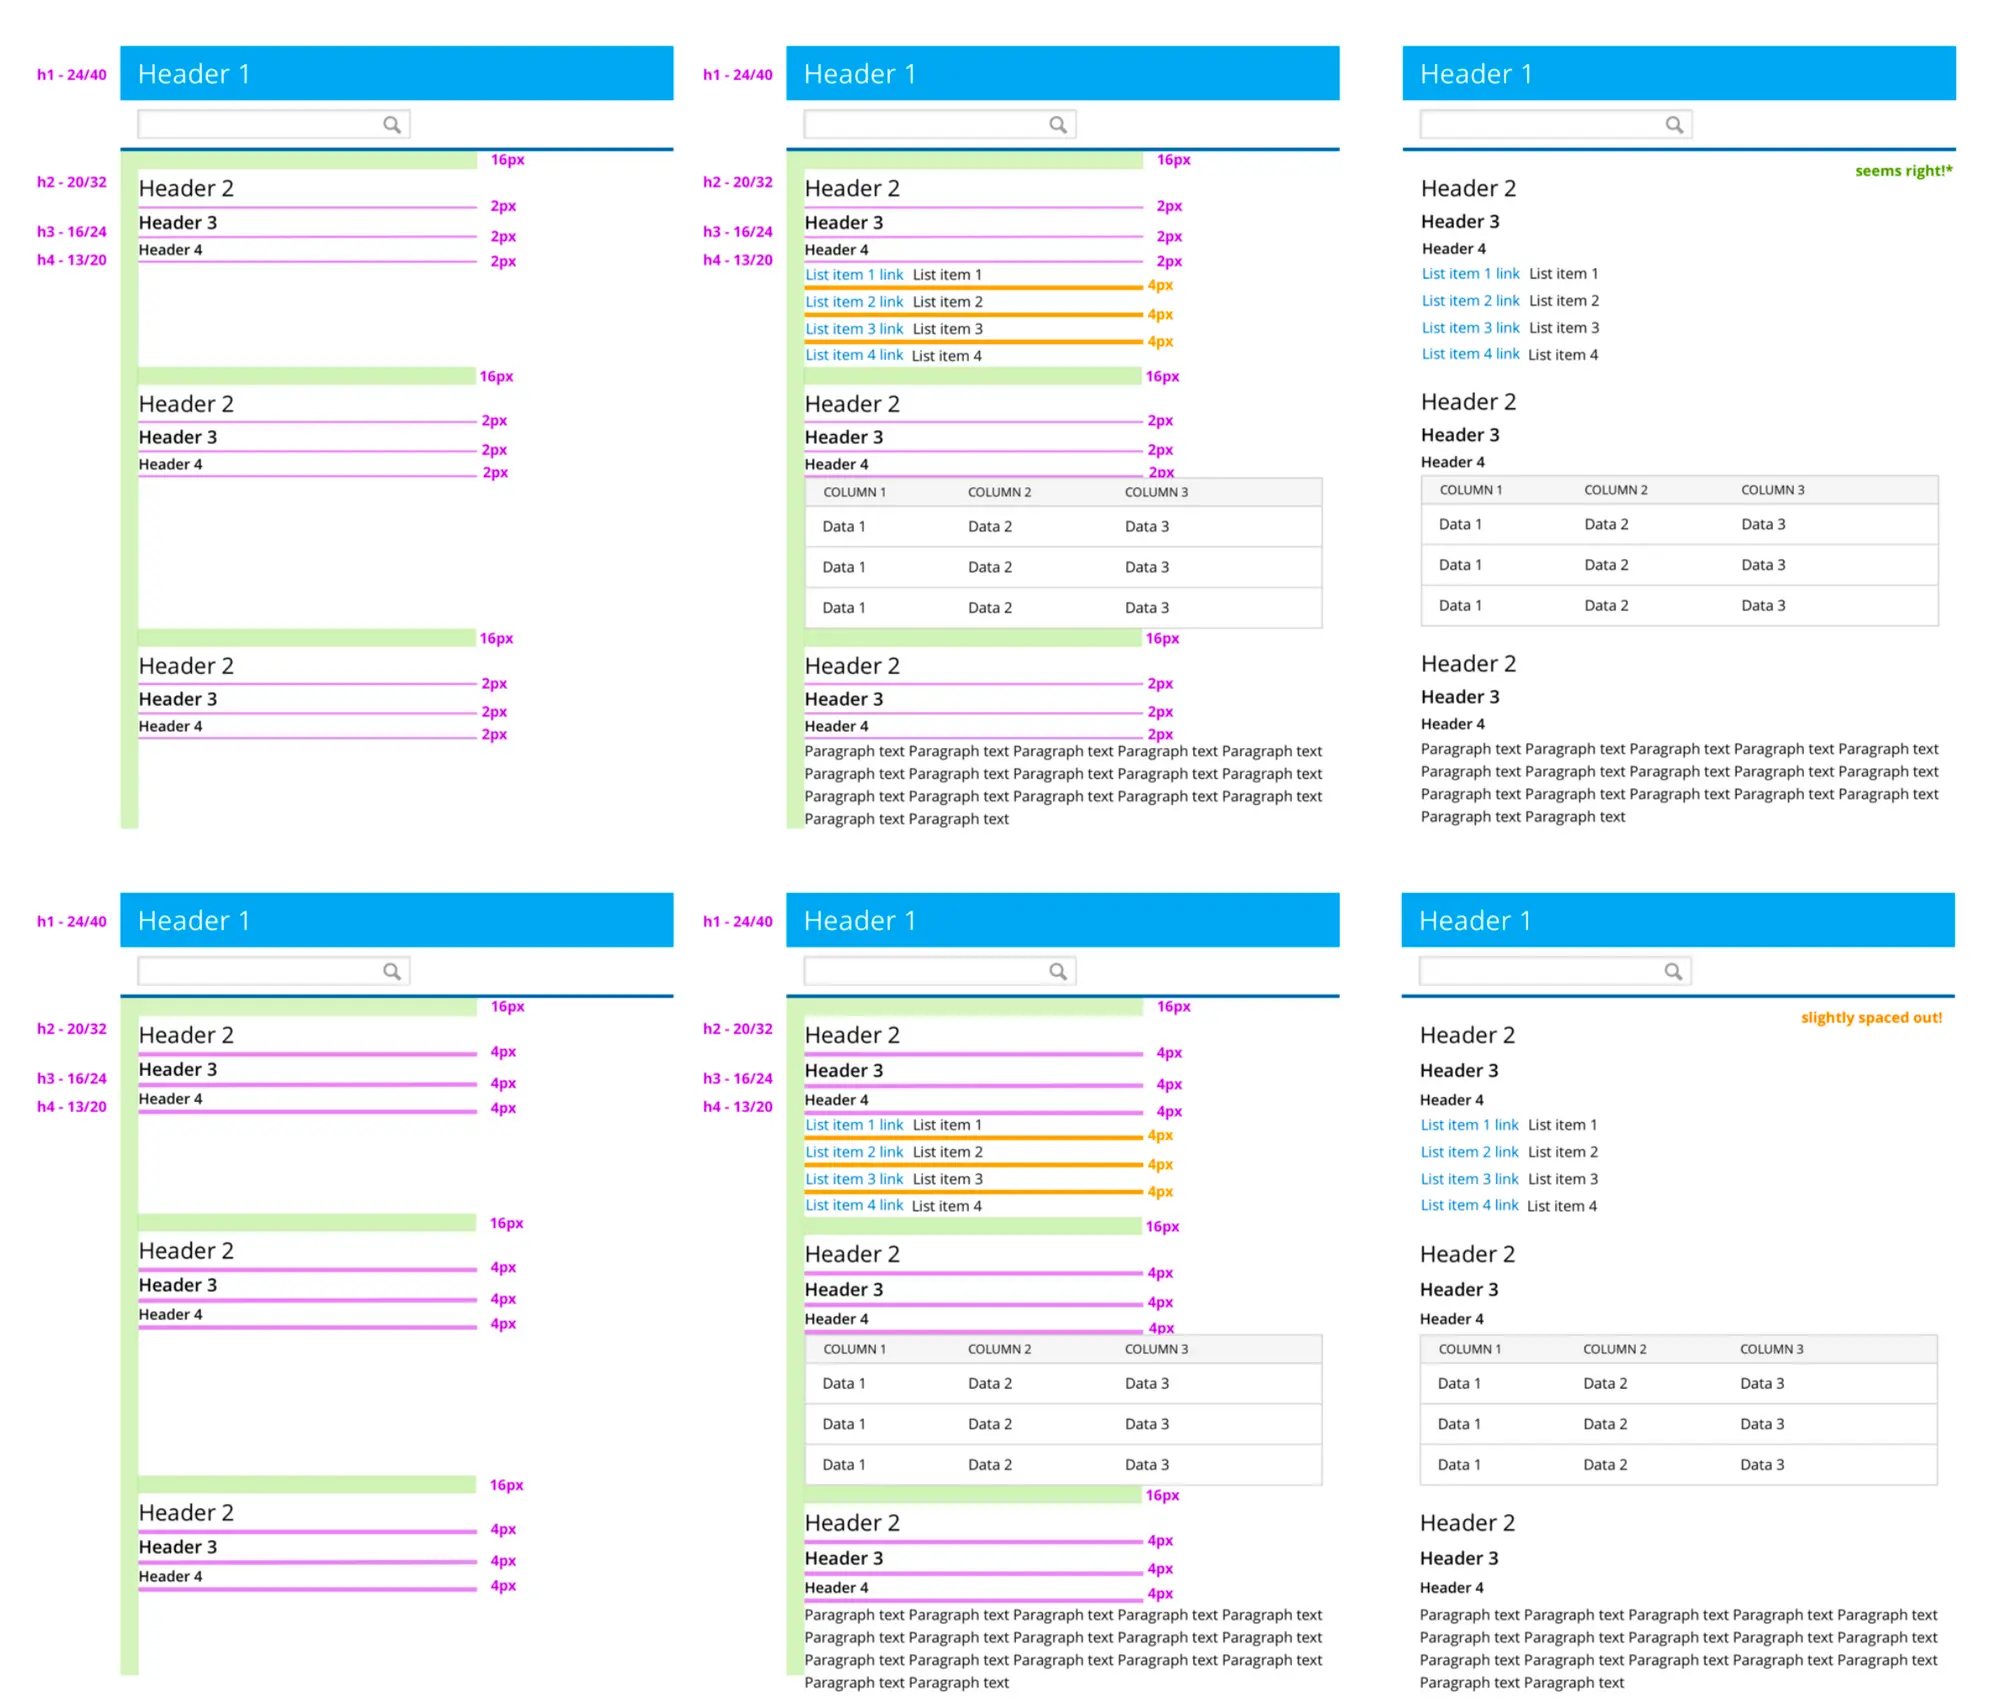
Task: Click COLUMN 3 header in bottom-middle annotated table
Action: [x=1156, y=1350]
